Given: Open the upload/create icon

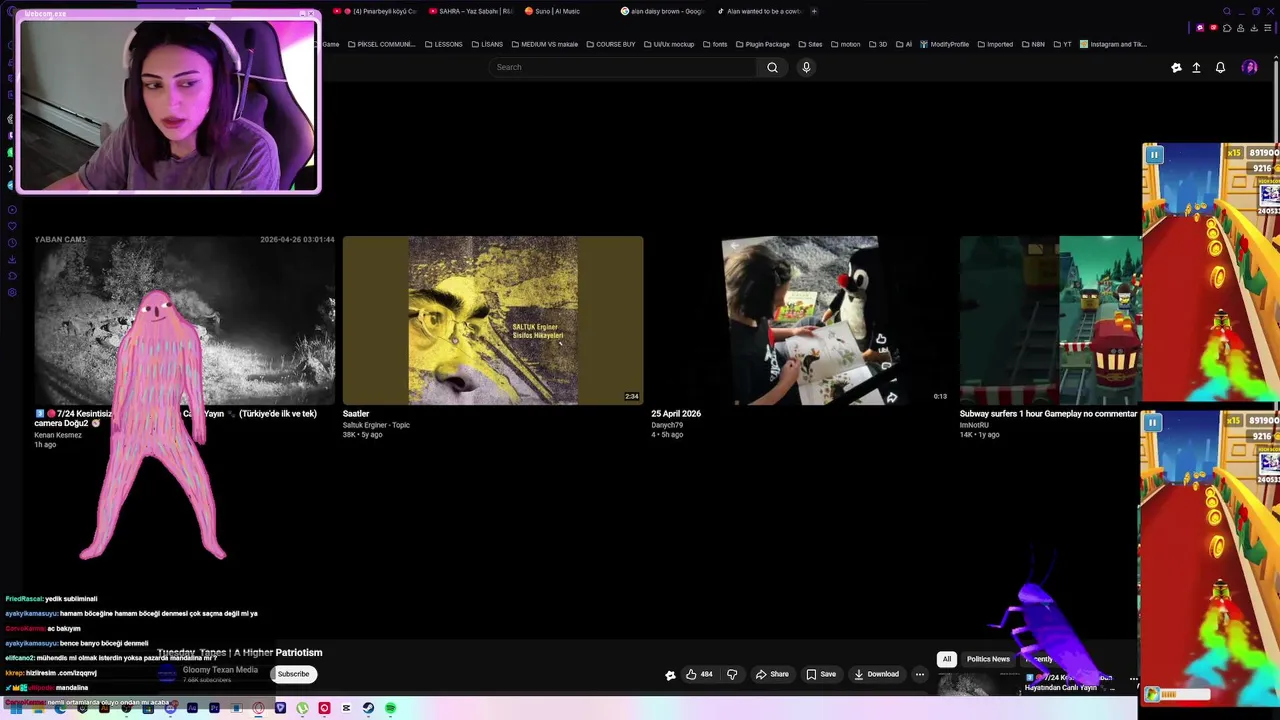Looking at the screenshot, I should point(1196,67).
